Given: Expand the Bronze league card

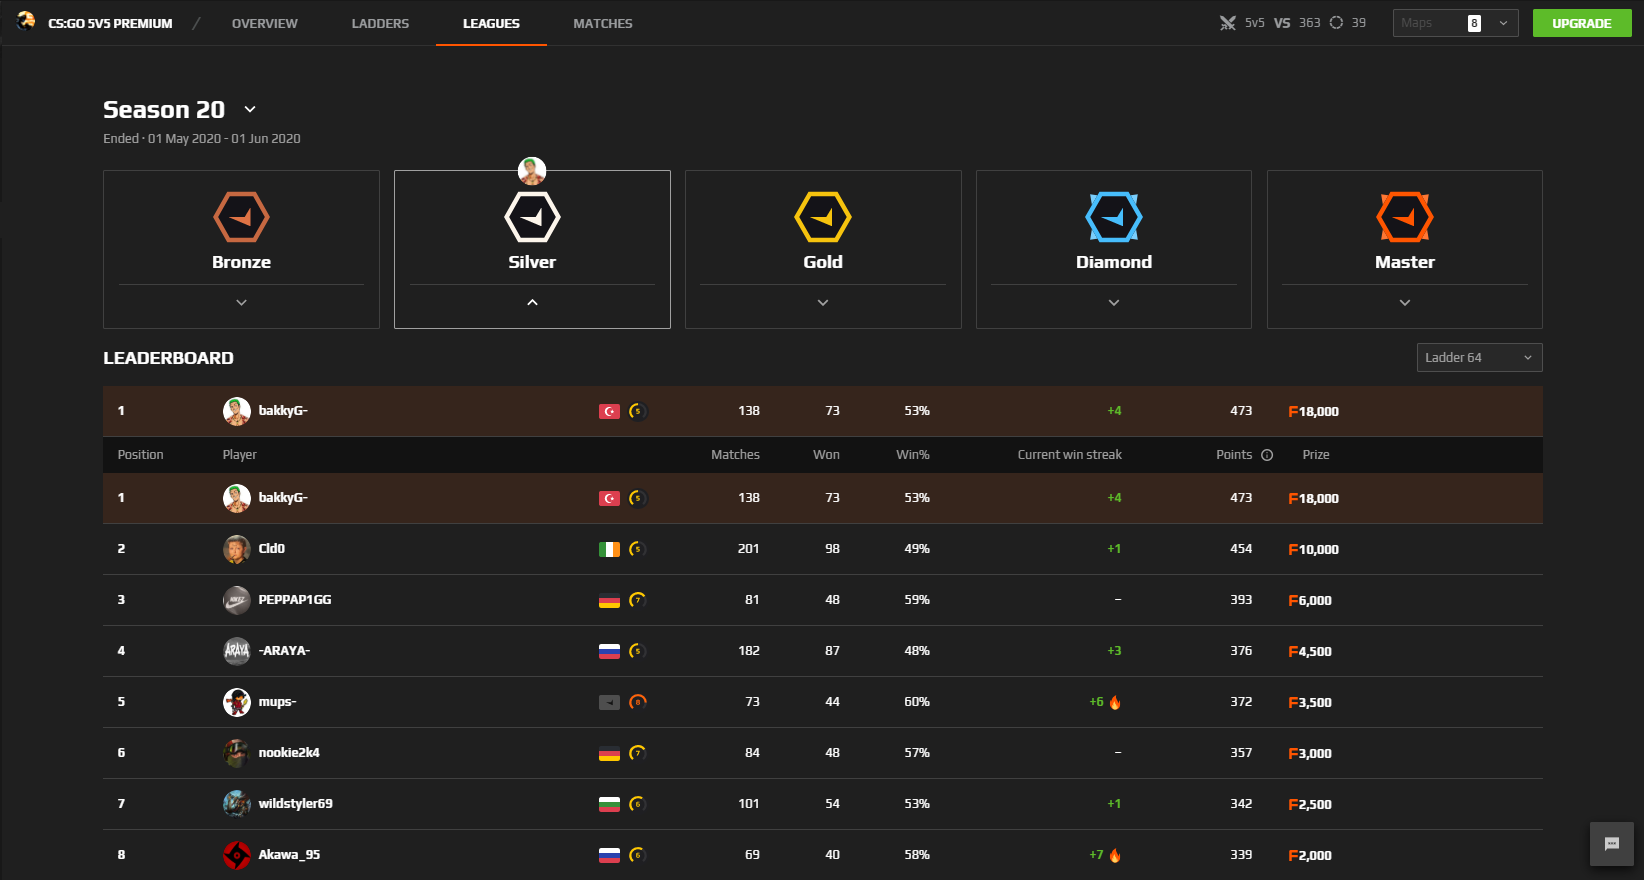Looking at the screenshot, I should [x=241, y=302].
